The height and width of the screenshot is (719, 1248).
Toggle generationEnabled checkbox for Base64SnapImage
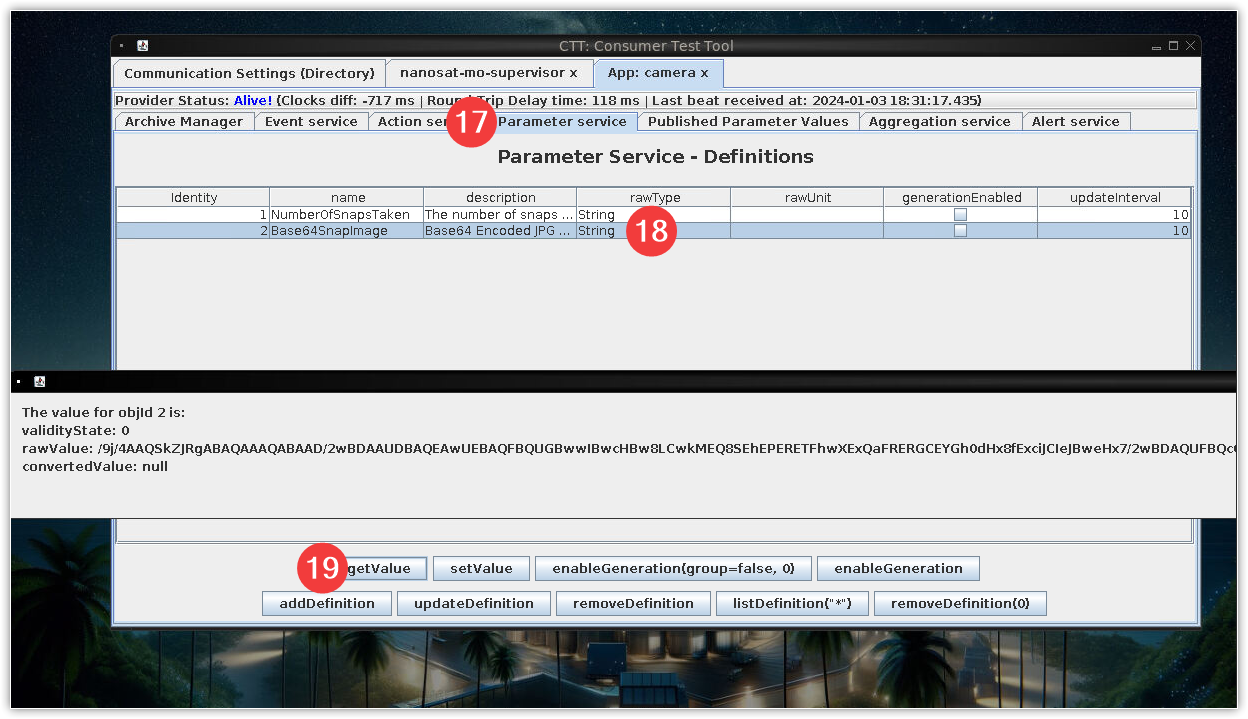point(960,231)
